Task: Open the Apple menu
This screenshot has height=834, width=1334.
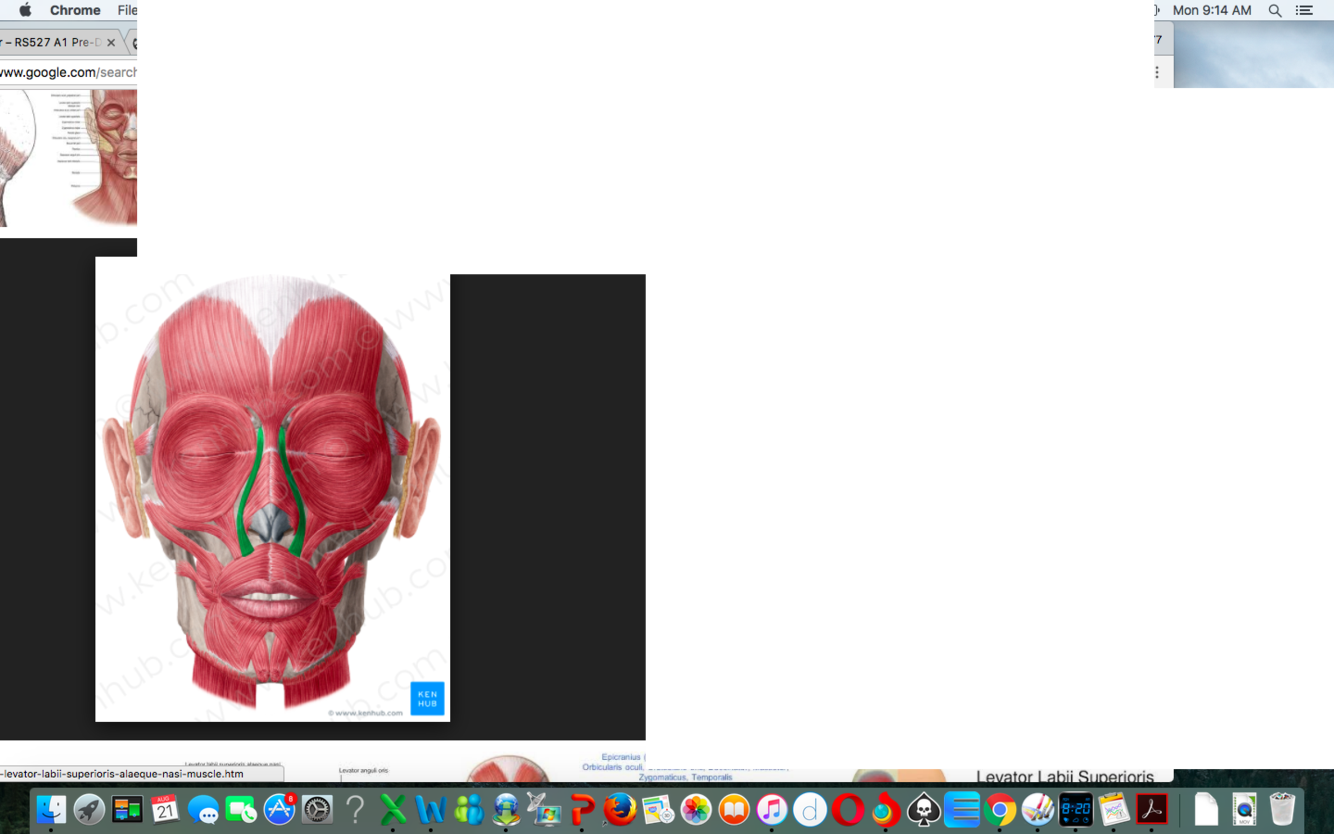Action: (25, 10)
